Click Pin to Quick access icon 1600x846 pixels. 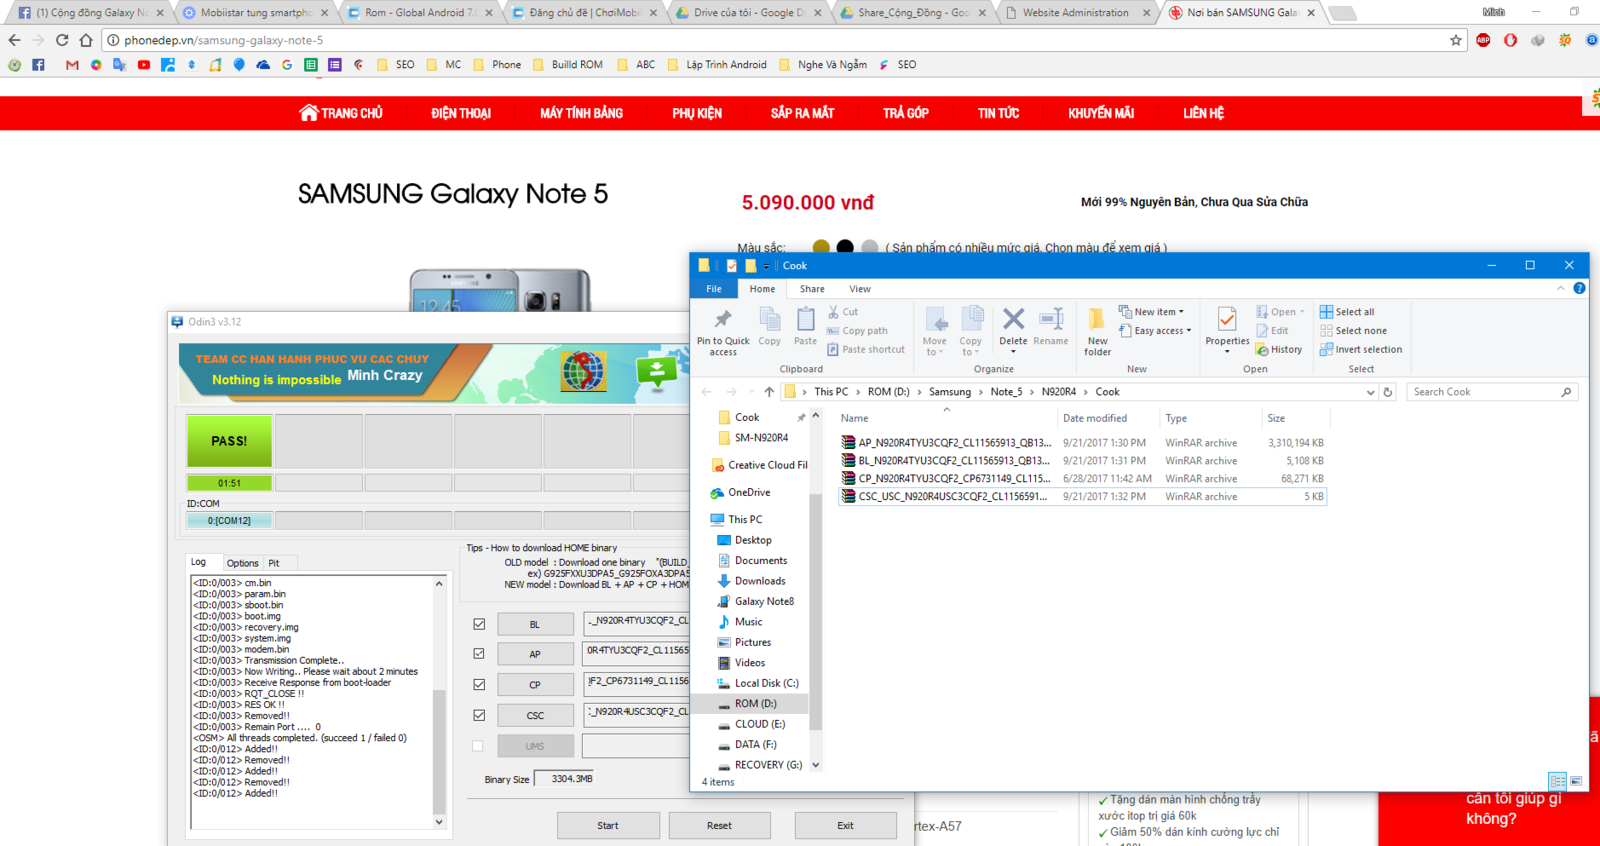click(722, 331)
